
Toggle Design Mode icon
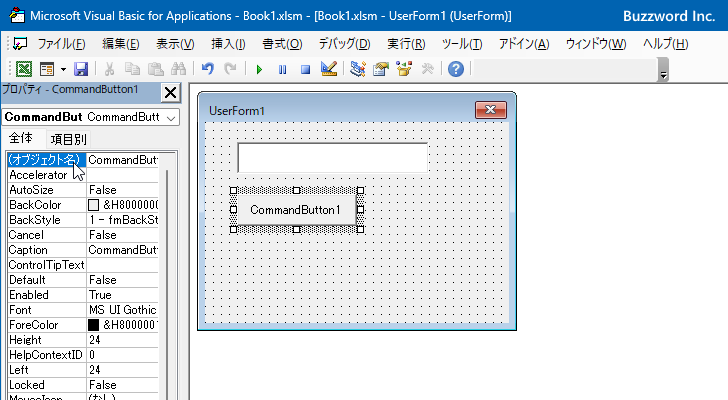point(329,69)
